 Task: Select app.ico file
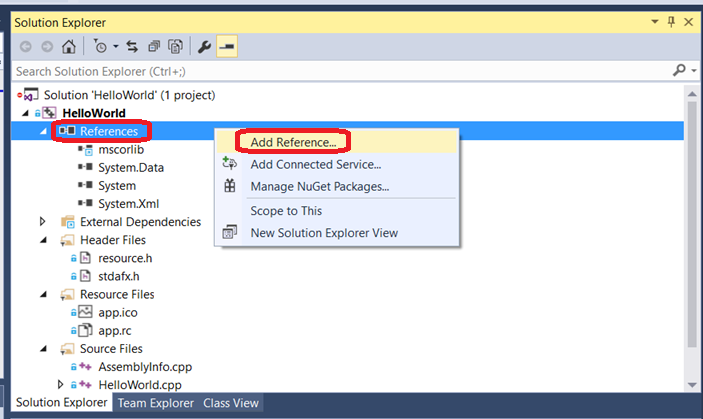tap(118, 312)
